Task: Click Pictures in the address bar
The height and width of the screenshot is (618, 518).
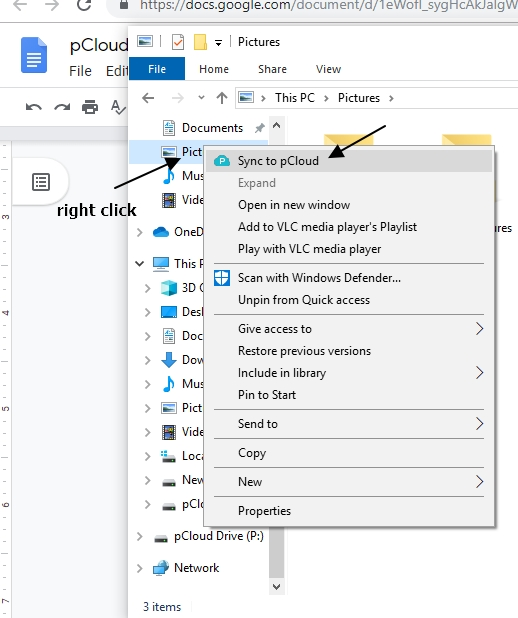Action: coord(359,98)
